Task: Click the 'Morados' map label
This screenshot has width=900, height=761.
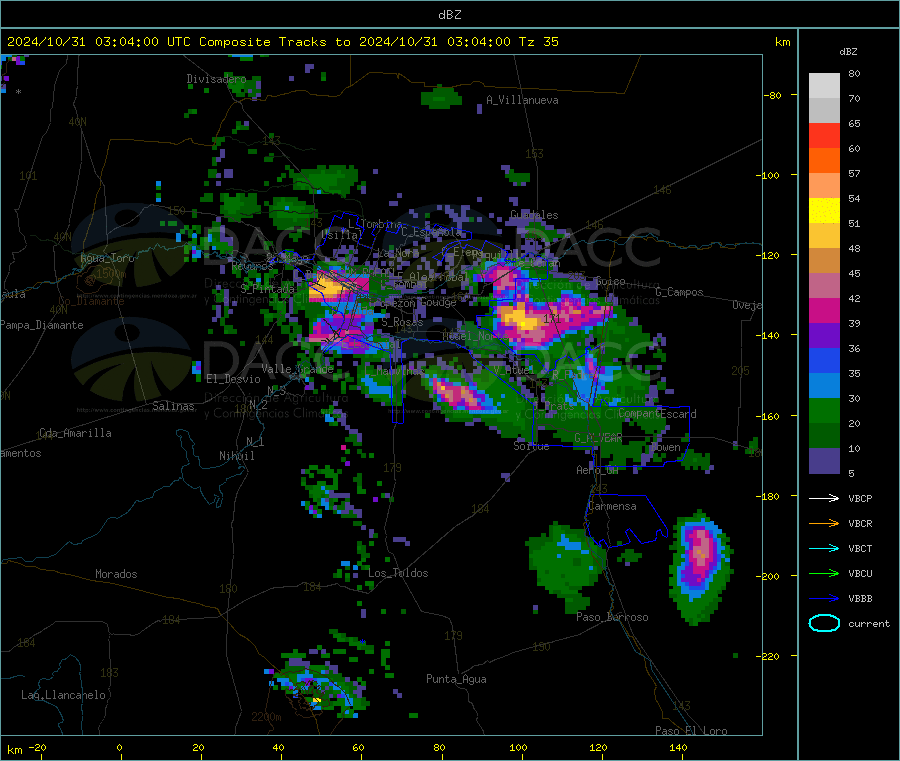Action: pos(116,574)
